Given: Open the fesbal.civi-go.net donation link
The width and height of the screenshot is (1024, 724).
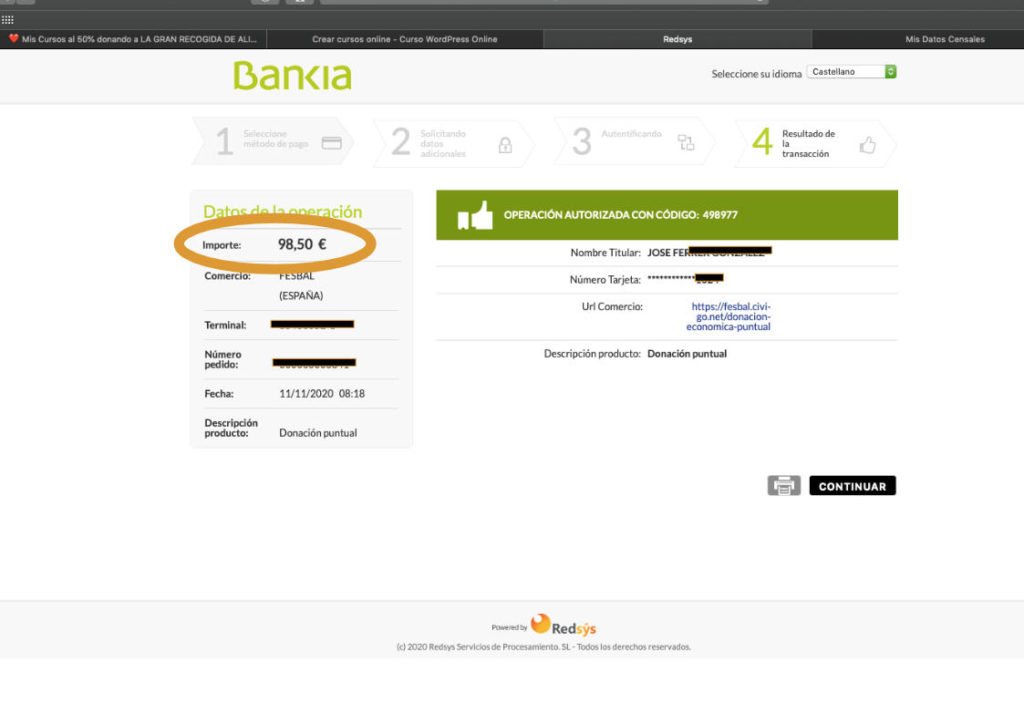Looking at the screenshot, I should pos(731,316).
